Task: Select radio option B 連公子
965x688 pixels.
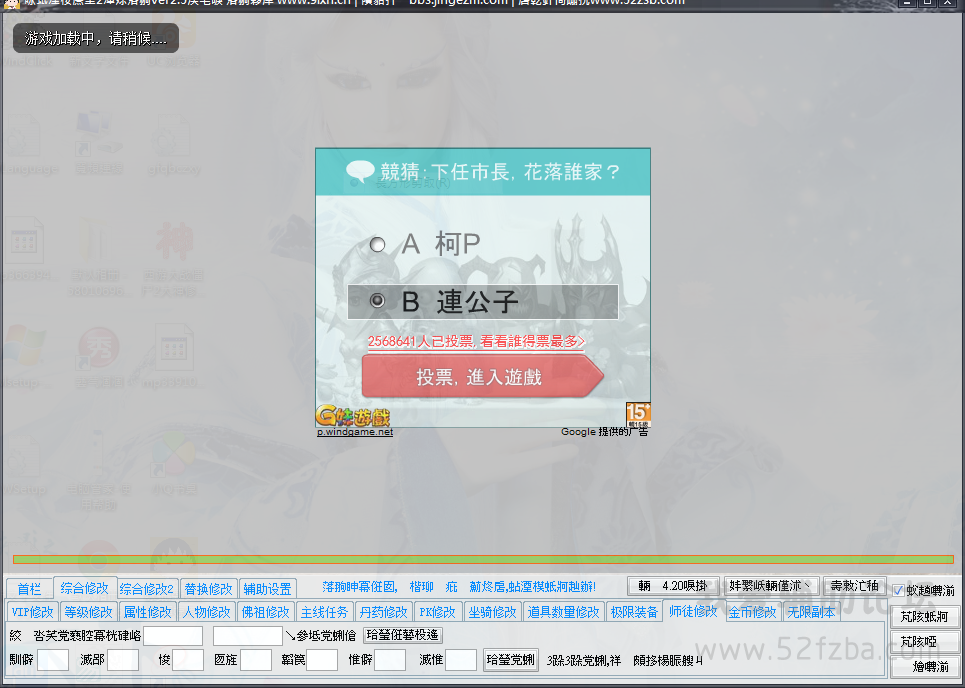Action: (x=377, y=301)
